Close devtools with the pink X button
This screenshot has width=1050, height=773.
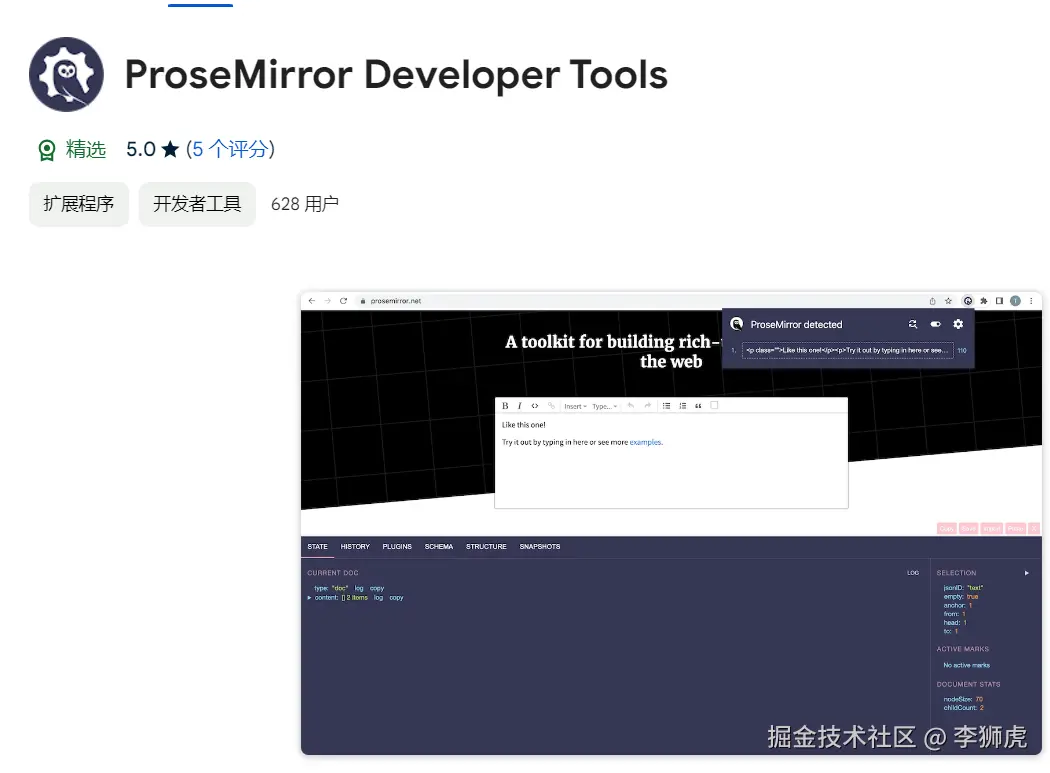pos(1034,529)
